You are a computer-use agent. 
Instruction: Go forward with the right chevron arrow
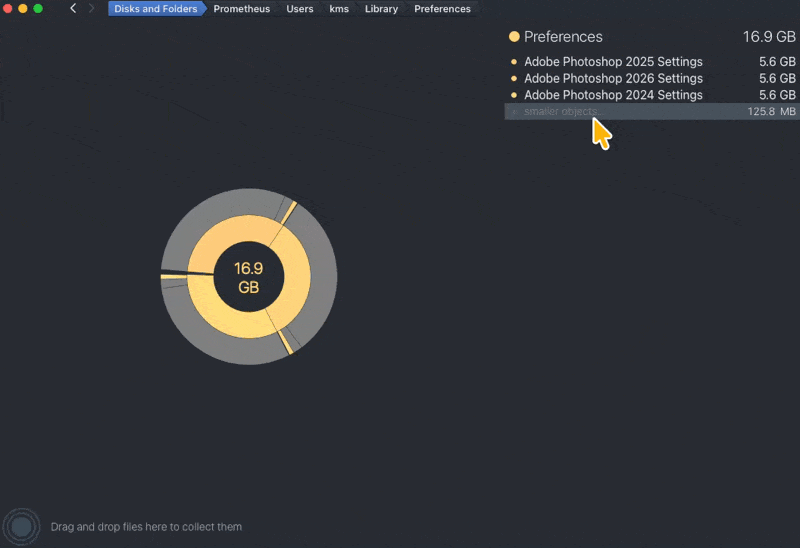(92, 9)
